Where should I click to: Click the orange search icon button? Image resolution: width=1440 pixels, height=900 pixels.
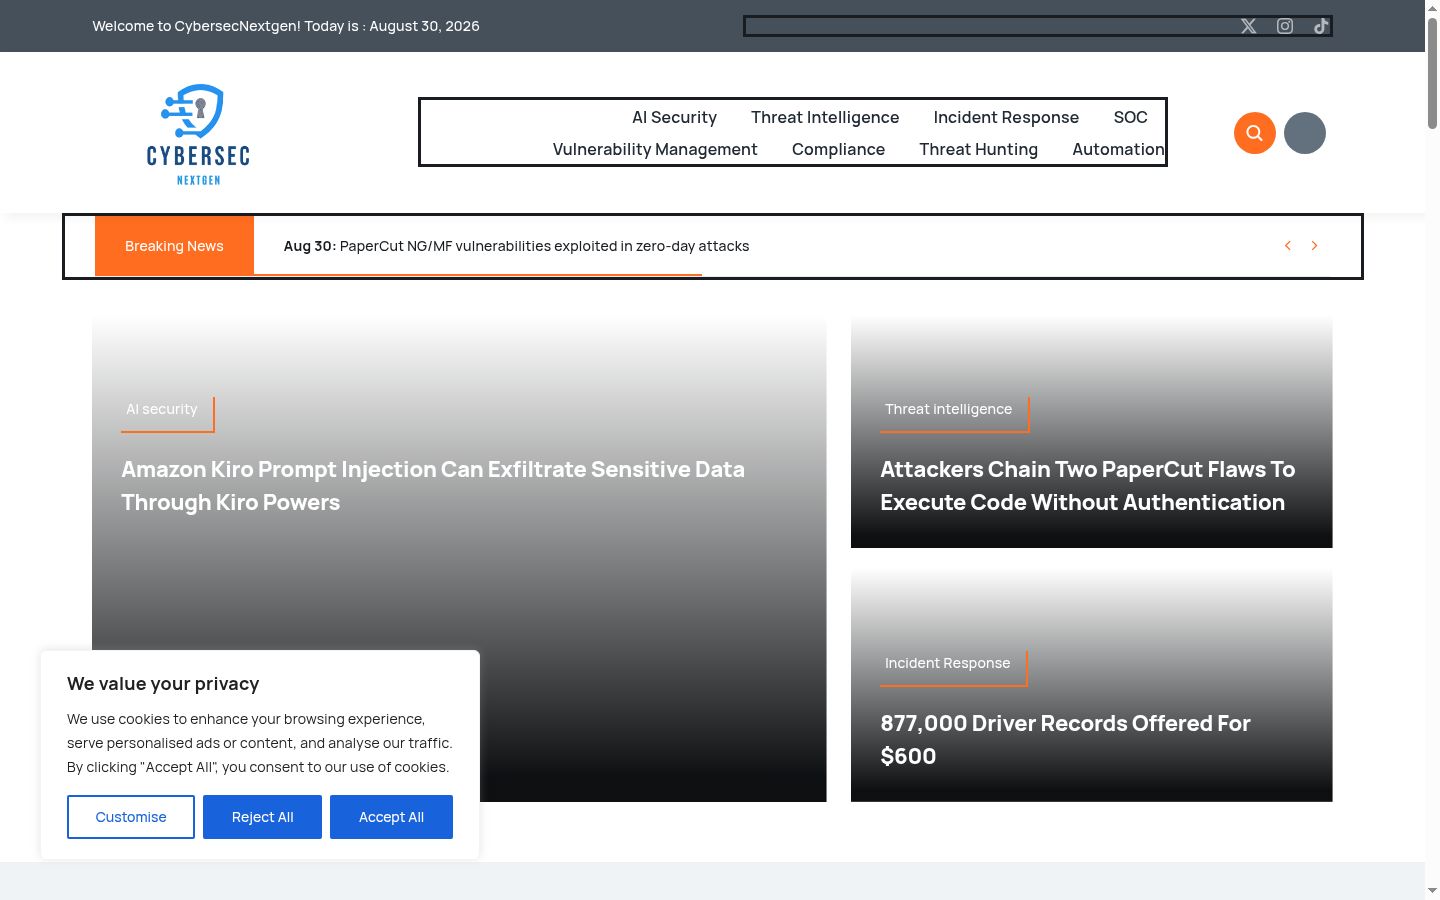[1255, 133]
